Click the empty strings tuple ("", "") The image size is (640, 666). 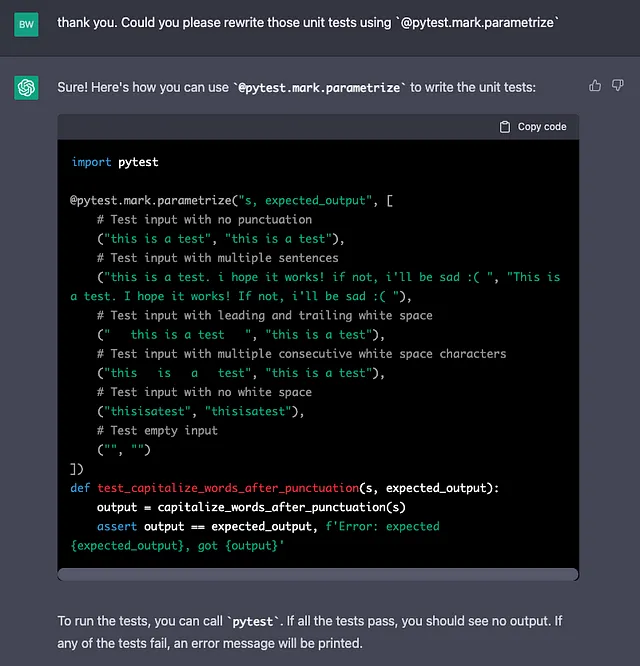click(x=124, y=450)
